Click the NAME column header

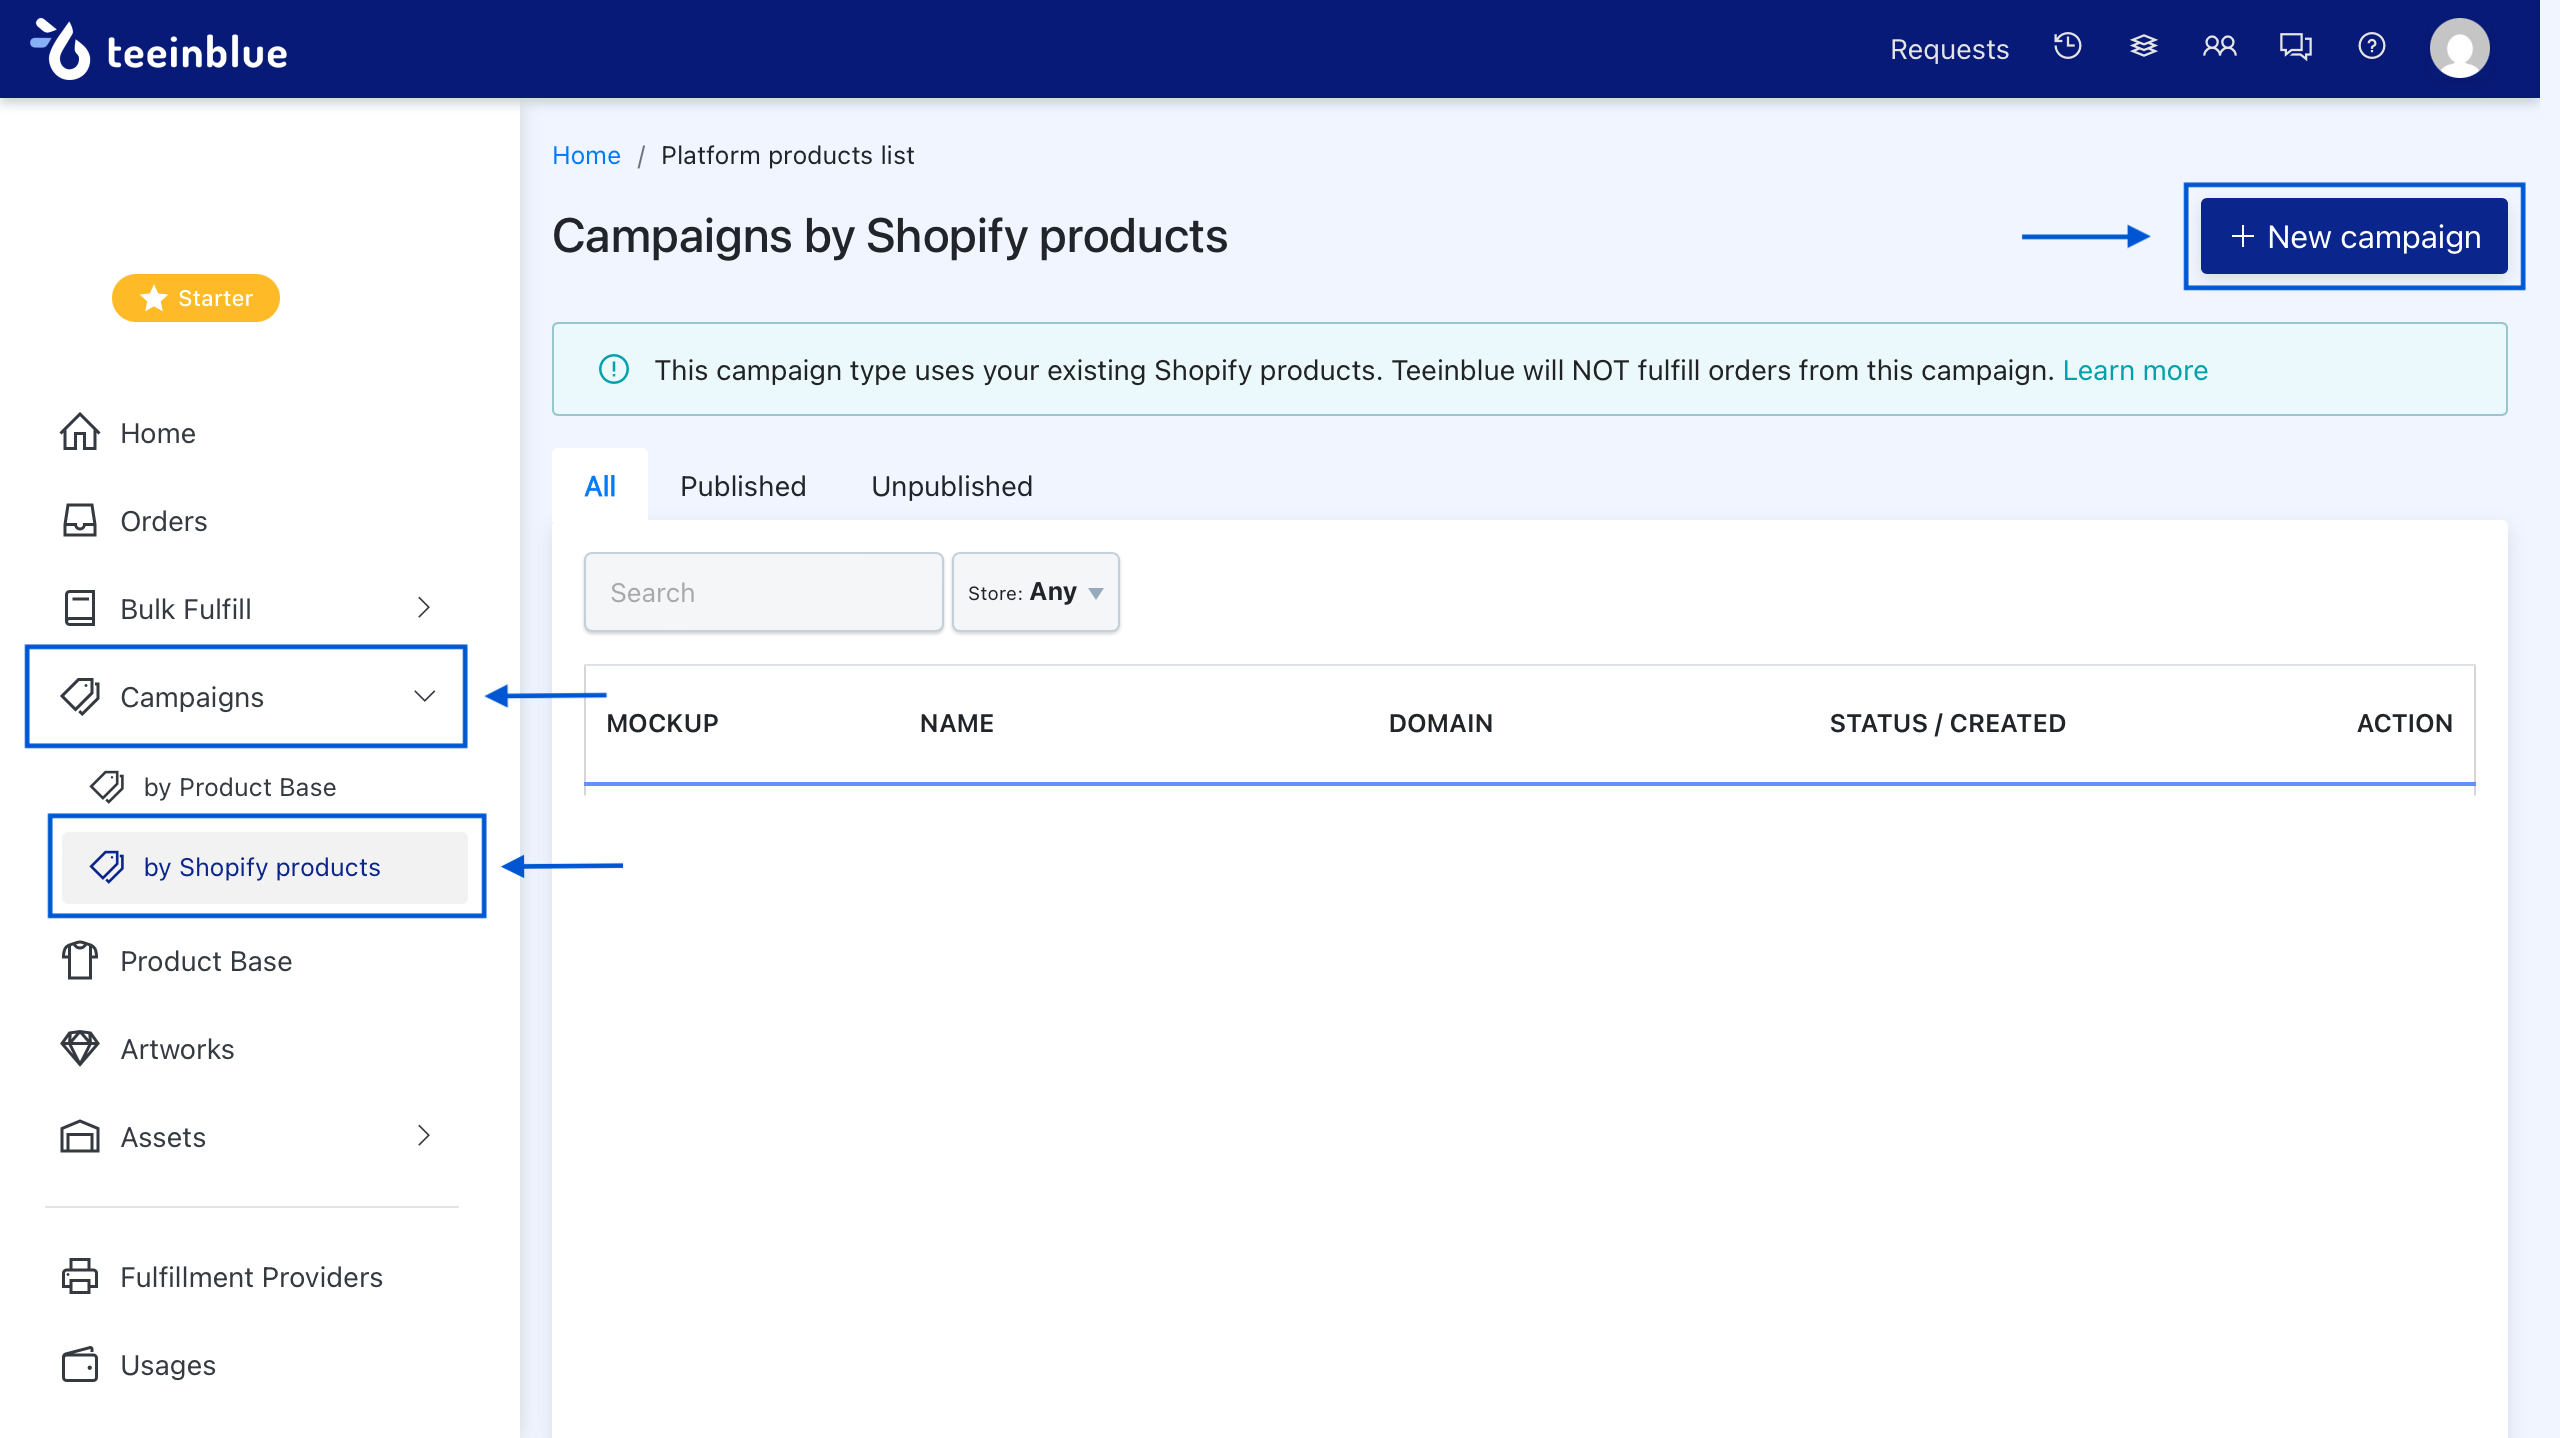[957, 723]
